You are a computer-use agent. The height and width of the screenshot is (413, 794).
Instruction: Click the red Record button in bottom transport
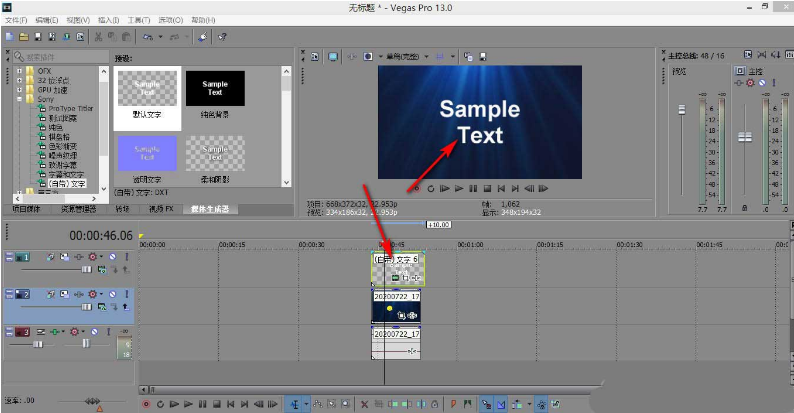click(146, 404)
